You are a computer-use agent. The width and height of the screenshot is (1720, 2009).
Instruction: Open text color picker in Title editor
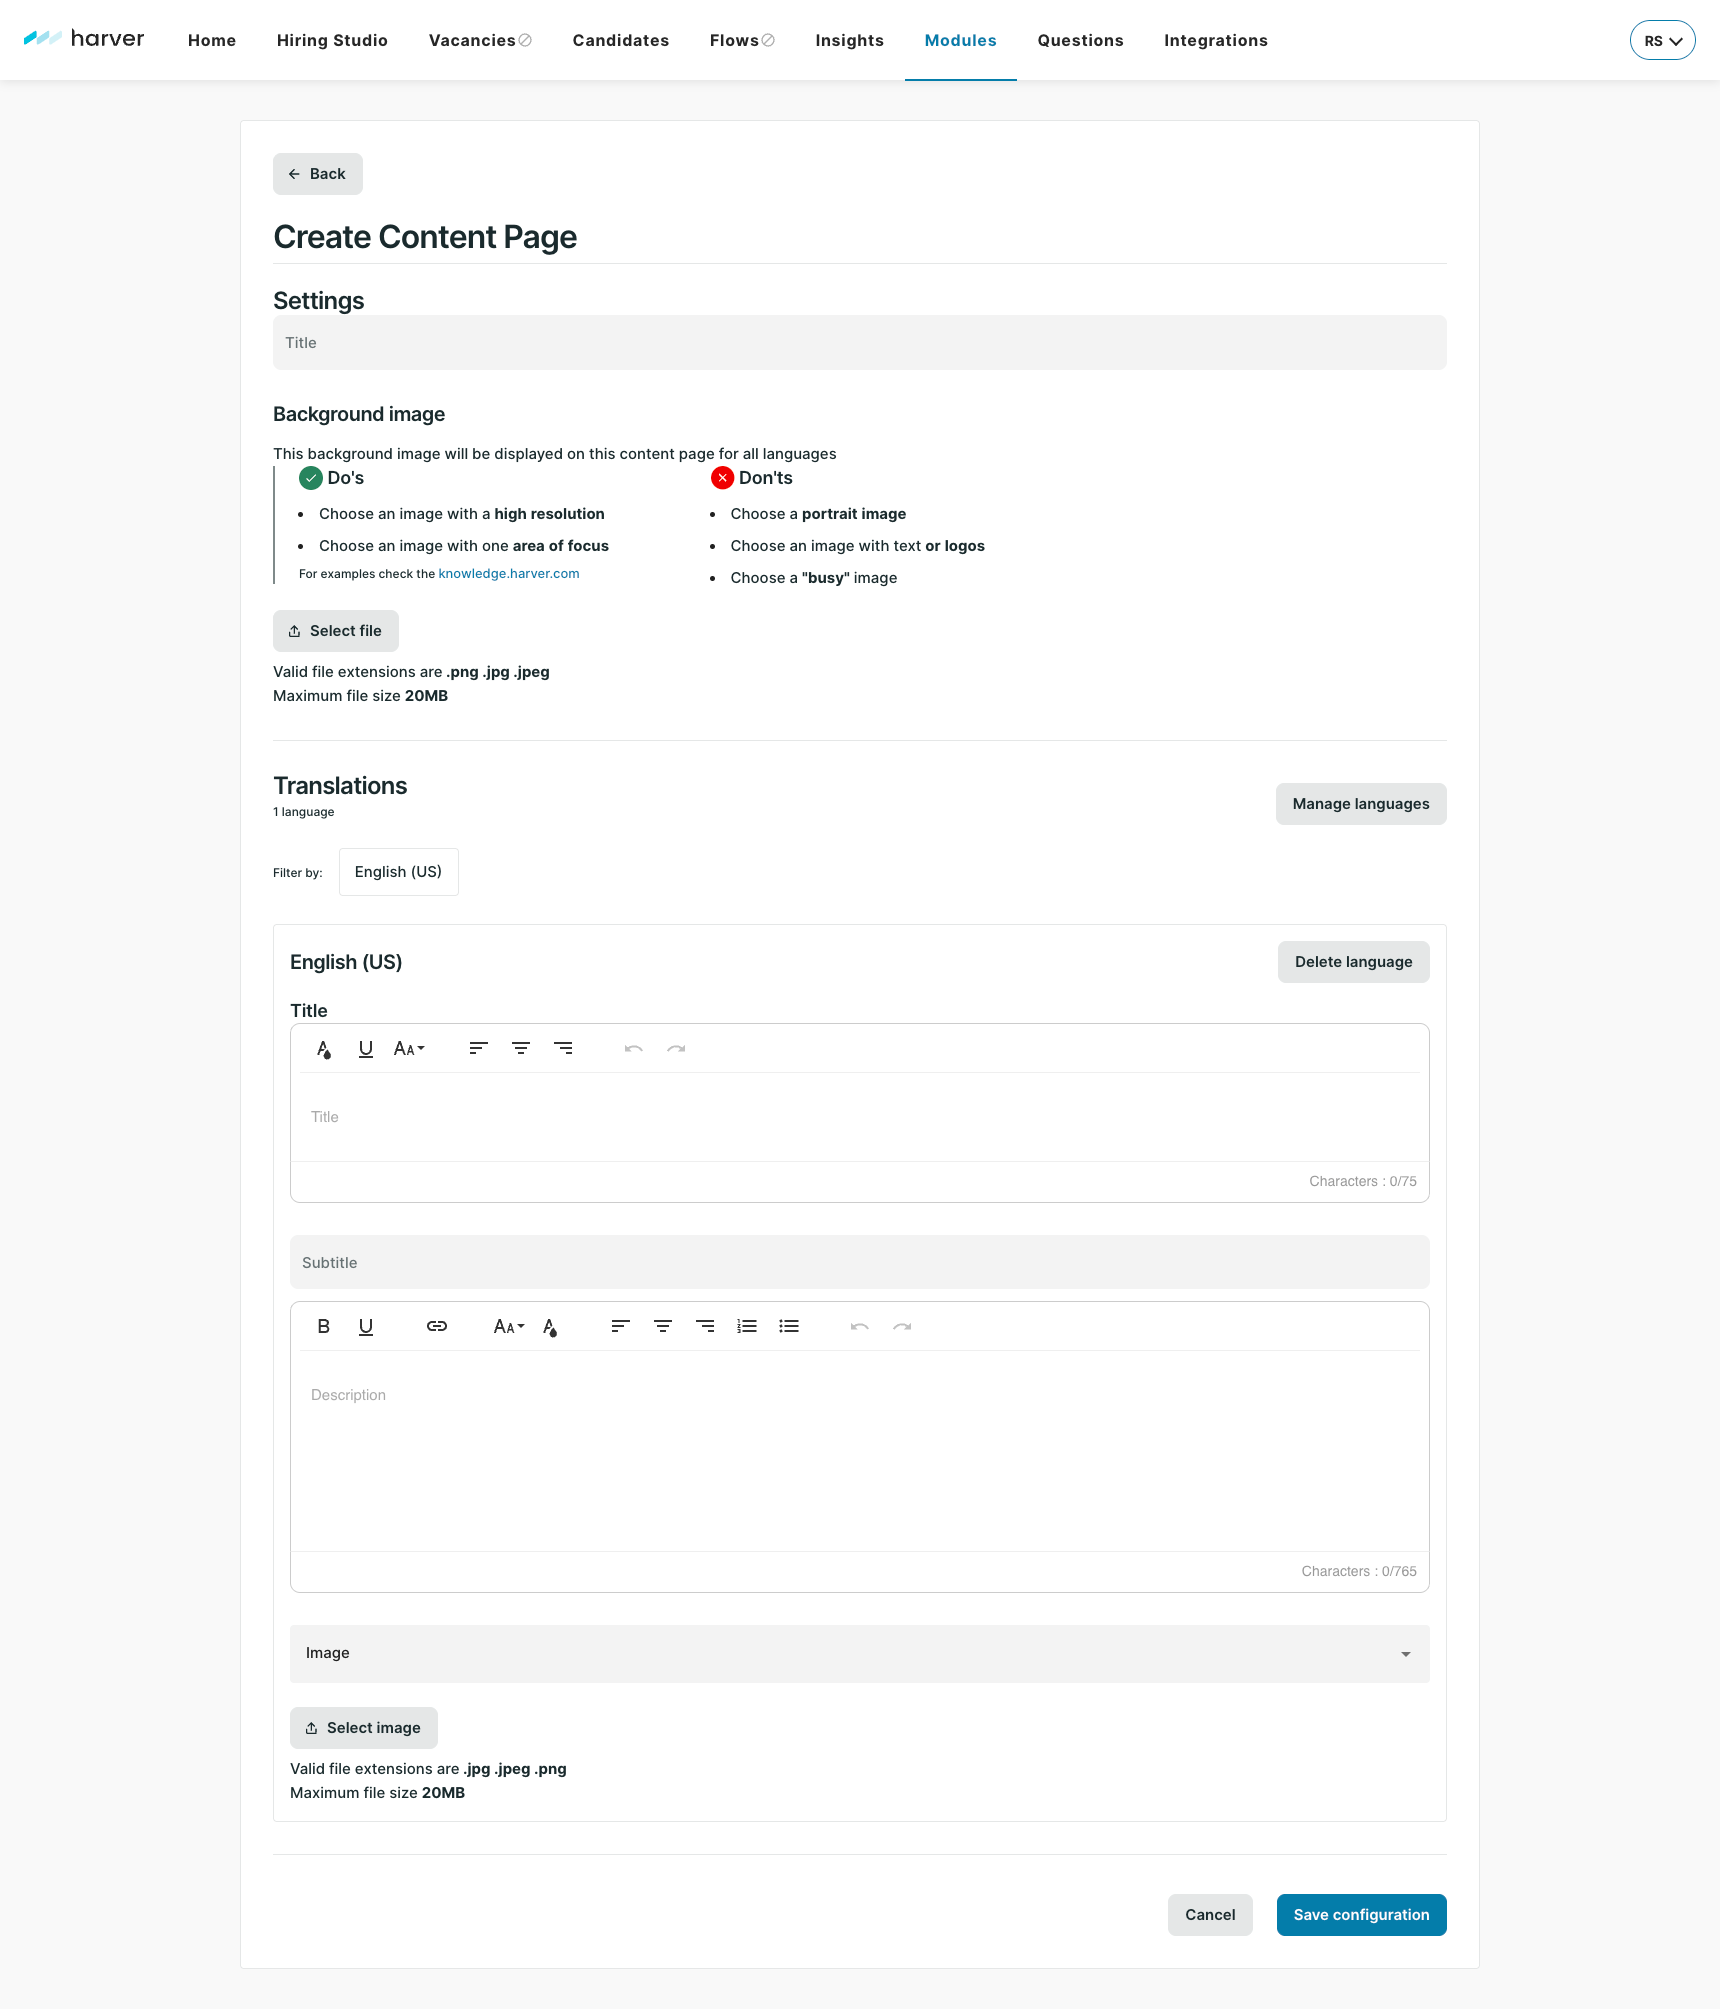pos(324,1048)
